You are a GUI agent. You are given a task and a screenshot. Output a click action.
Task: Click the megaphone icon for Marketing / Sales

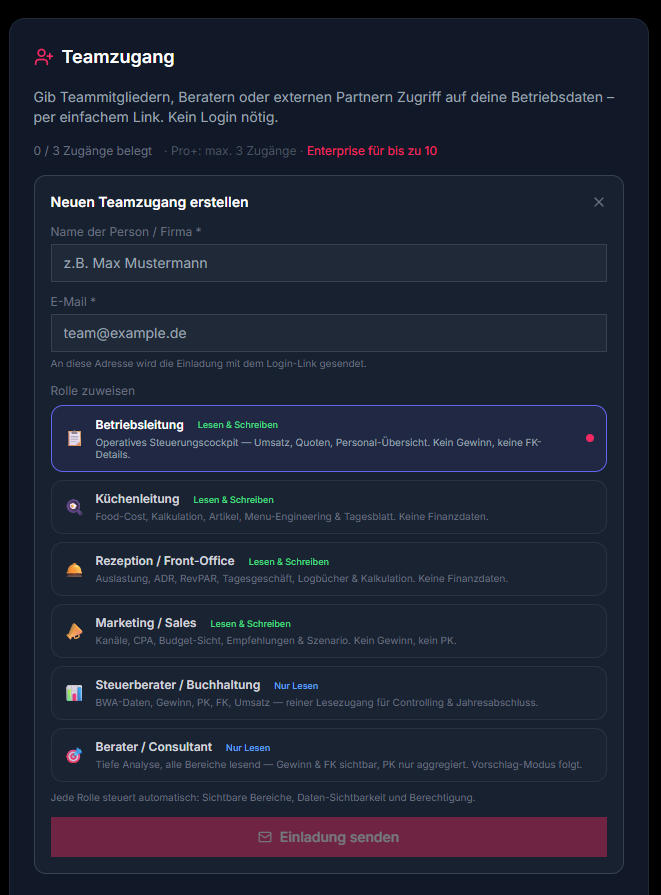pyautogui.click(x=74, y=631)
